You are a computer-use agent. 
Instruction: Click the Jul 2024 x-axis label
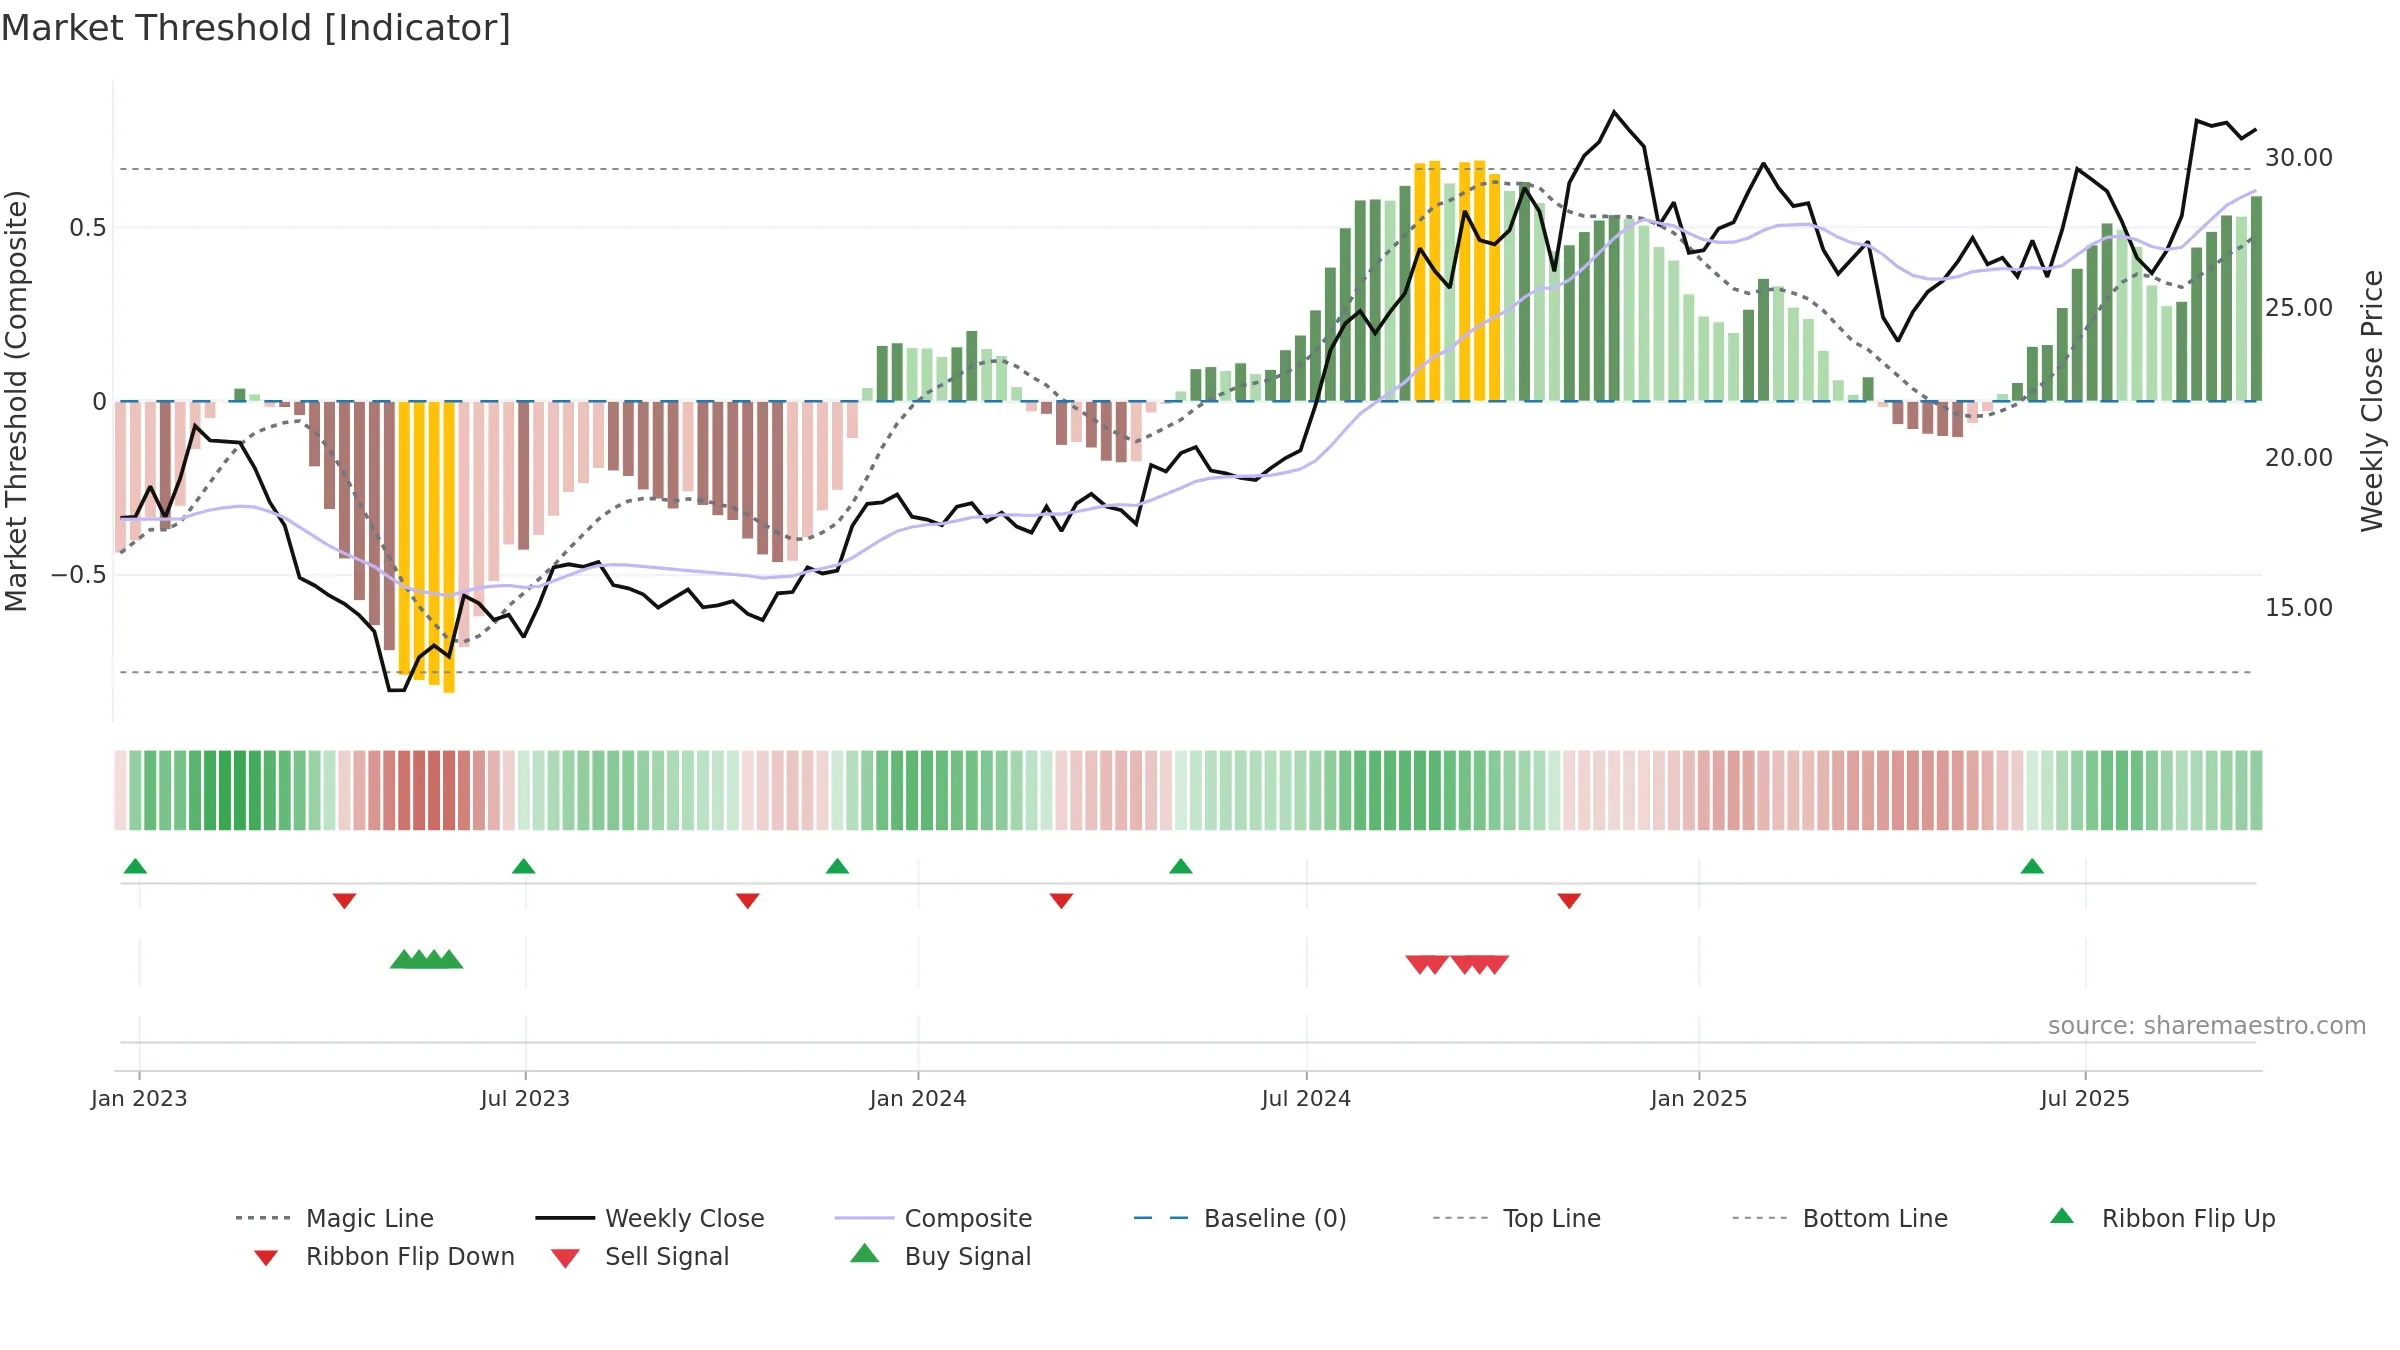(1306, 1098)
